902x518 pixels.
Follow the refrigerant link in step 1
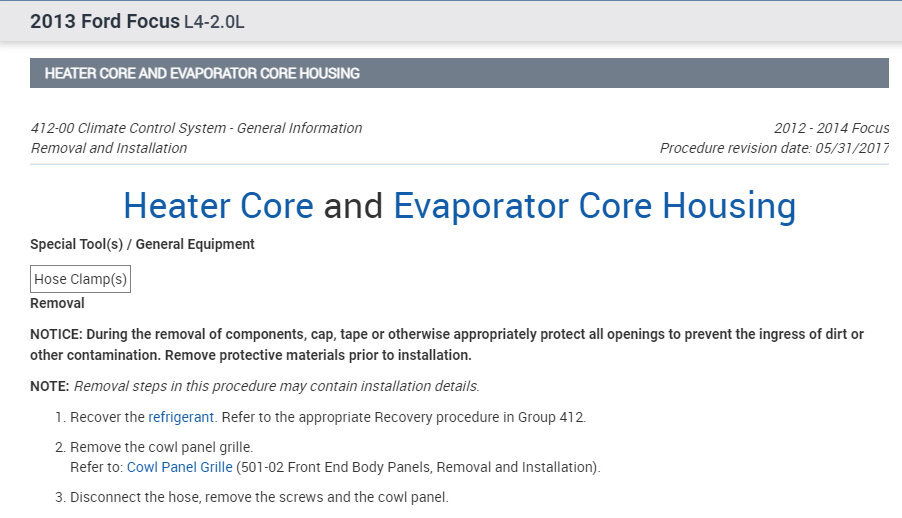click(181, 417)
